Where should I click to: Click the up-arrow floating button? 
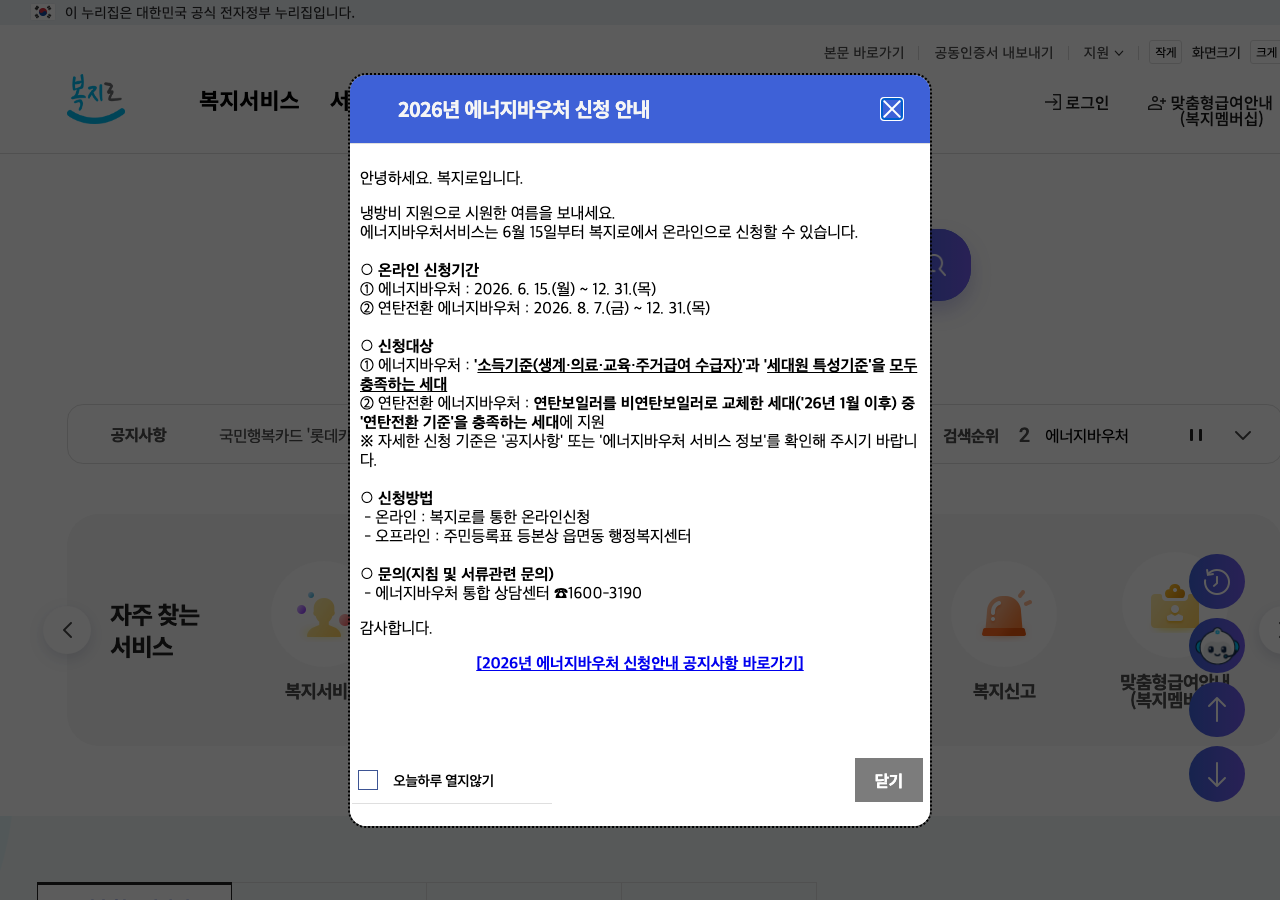point(1217,710)
